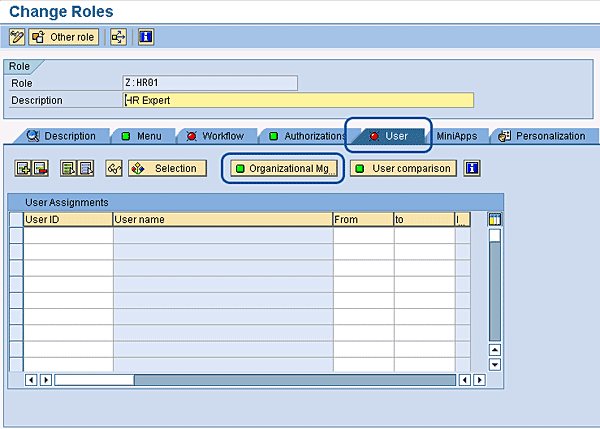Screen dimensions: 600x429
Task: Click the display/change toggle pencil icon
Action: pyautogui.click(x=17, y=37)
